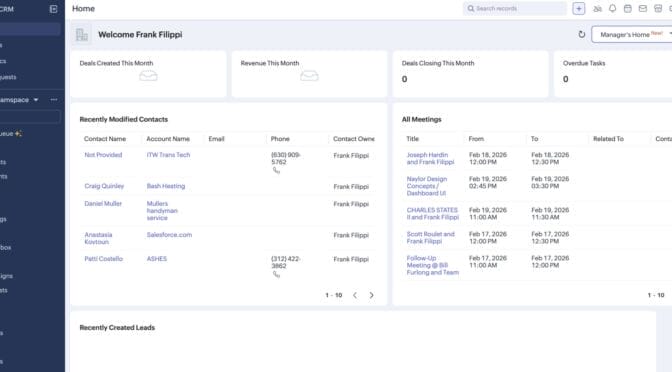Refresh the home dashboard
Image resolution: width=672 pixels, height=372 pixels.
pyautogui.click(x=582, y=34)
